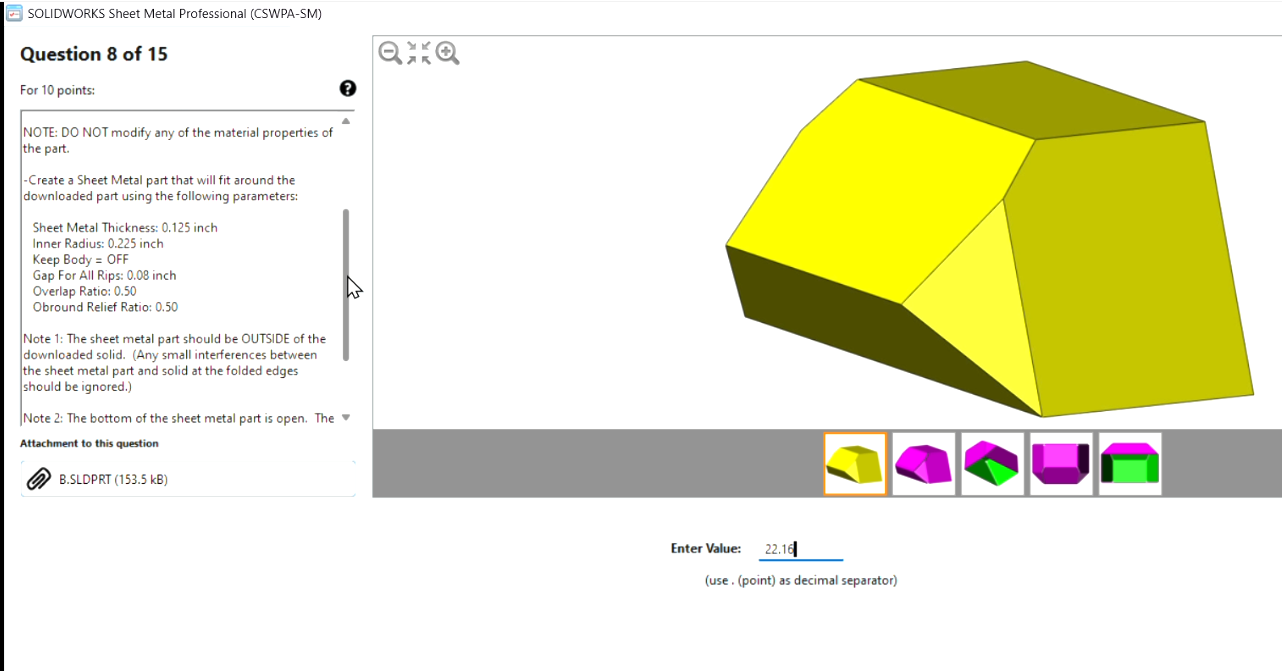The height and width of the screenshot is (671, 1282).
Task: Click the zoom in magnifier icon
Action: point(448,53)
